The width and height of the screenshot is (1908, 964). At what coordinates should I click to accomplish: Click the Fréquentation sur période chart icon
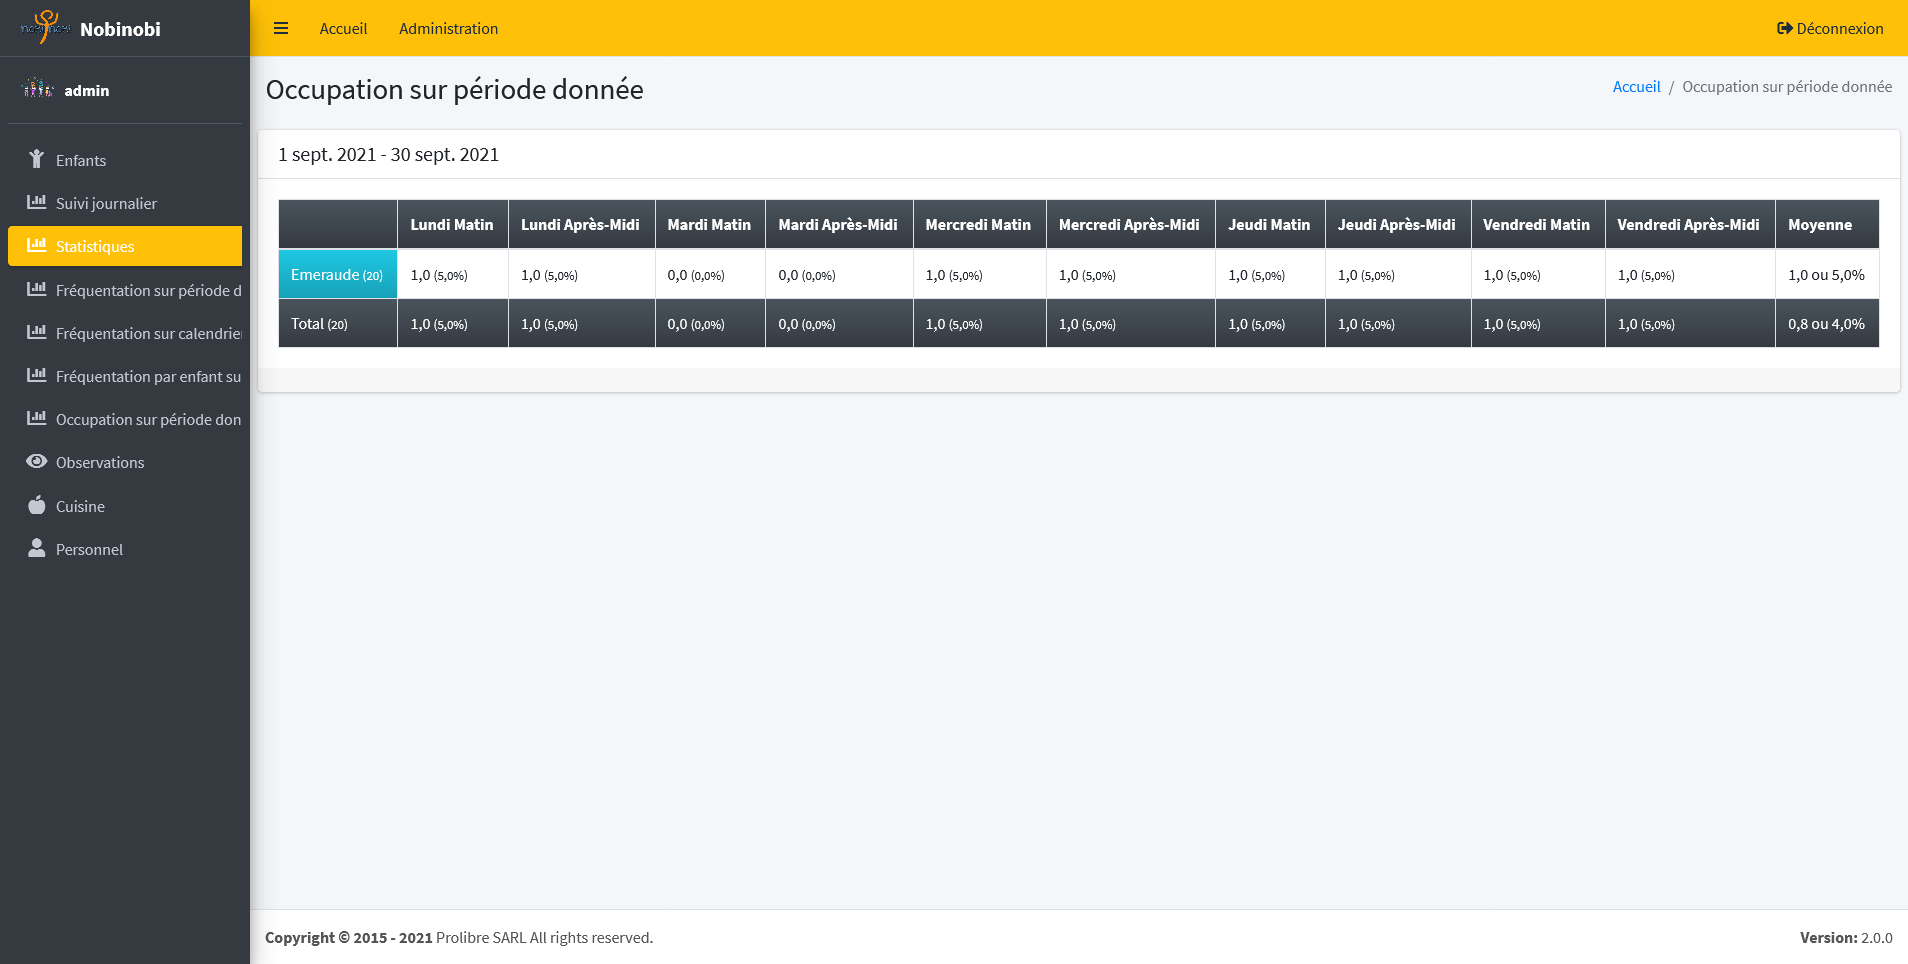(37, 289)
